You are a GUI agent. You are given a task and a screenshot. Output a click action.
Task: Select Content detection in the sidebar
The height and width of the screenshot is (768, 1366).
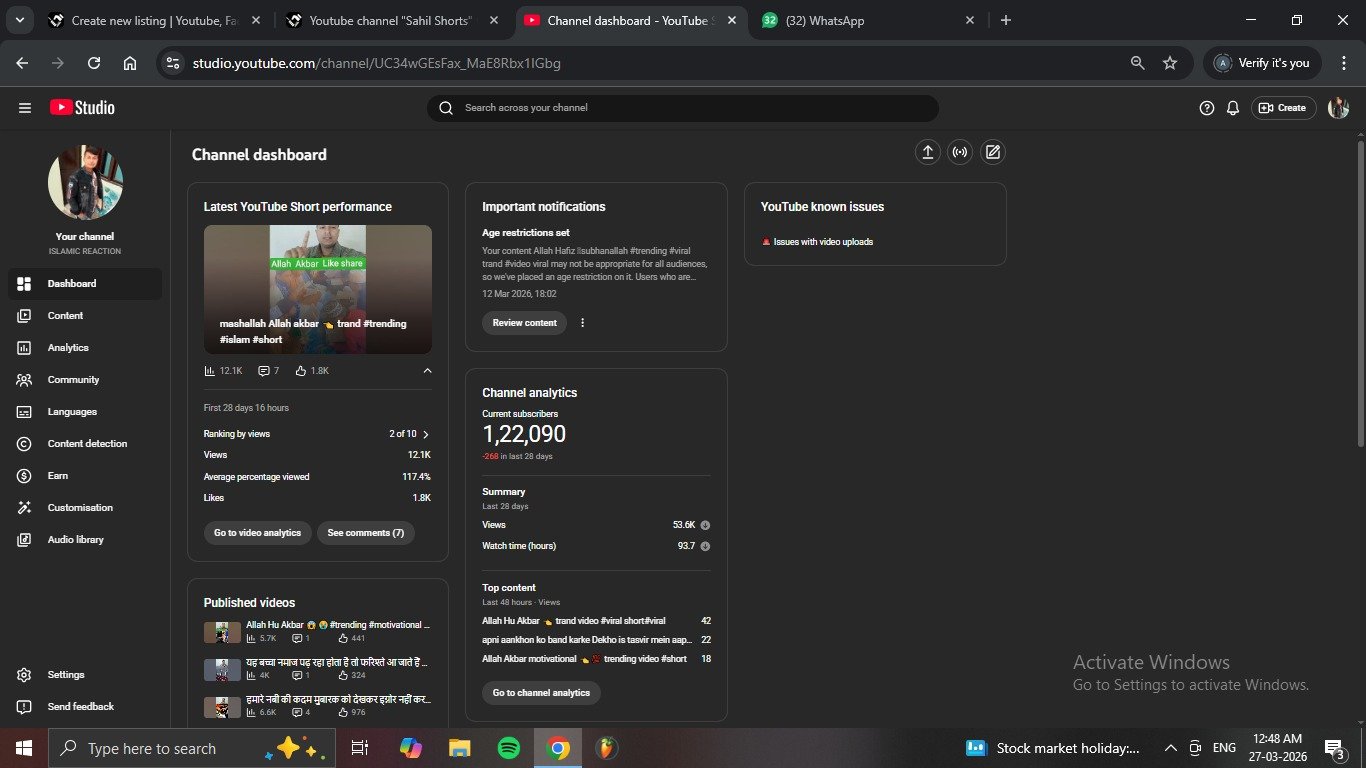[87, 444]
